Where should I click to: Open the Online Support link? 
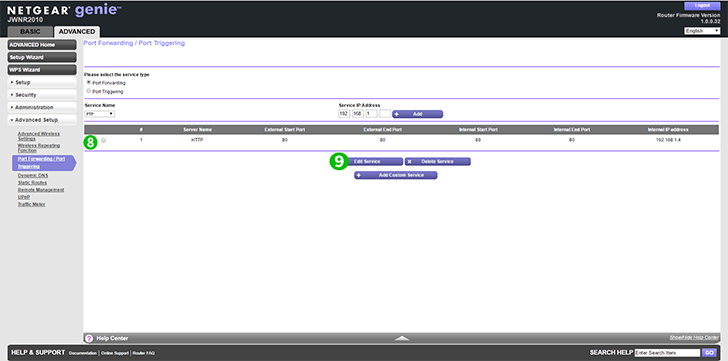[115, 353]
